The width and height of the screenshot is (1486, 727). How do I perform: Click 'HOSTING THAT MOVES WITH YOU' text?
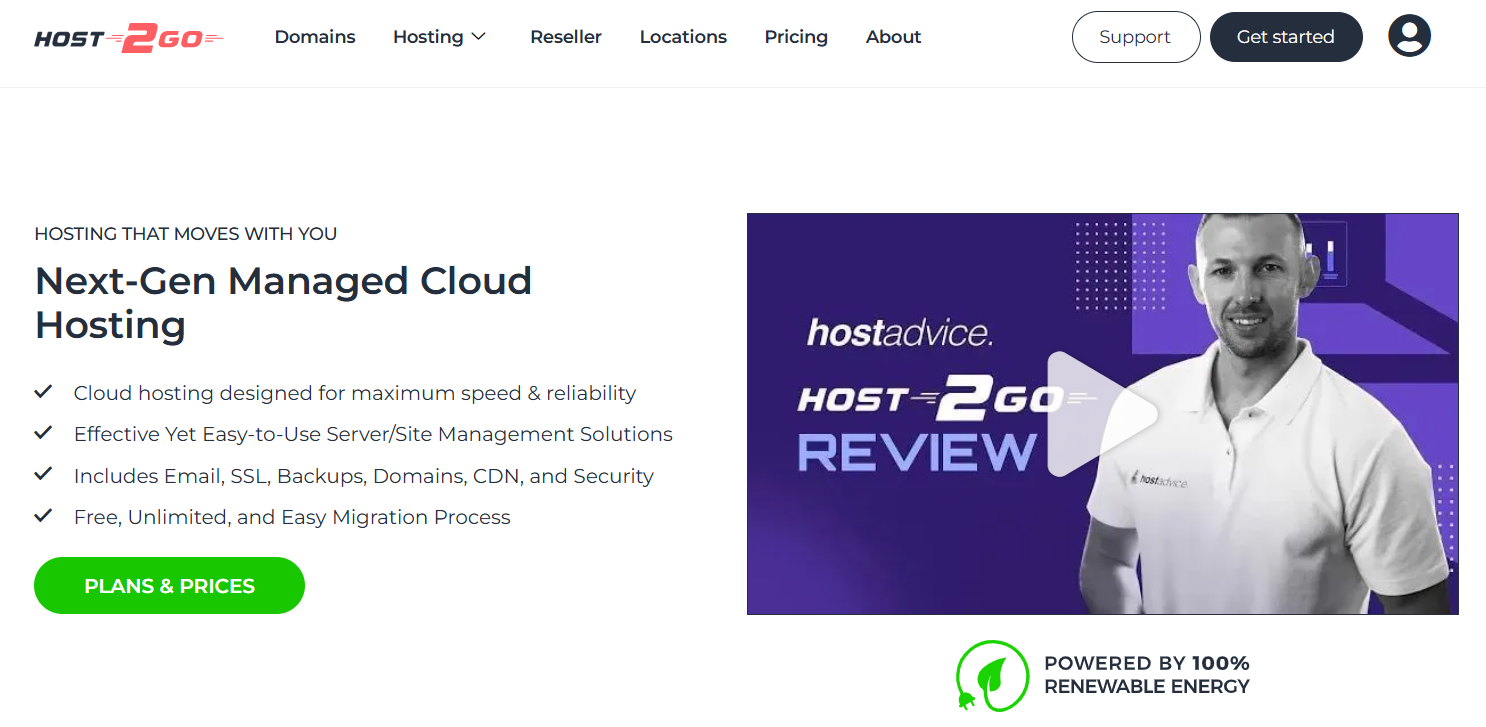point(186,234)
